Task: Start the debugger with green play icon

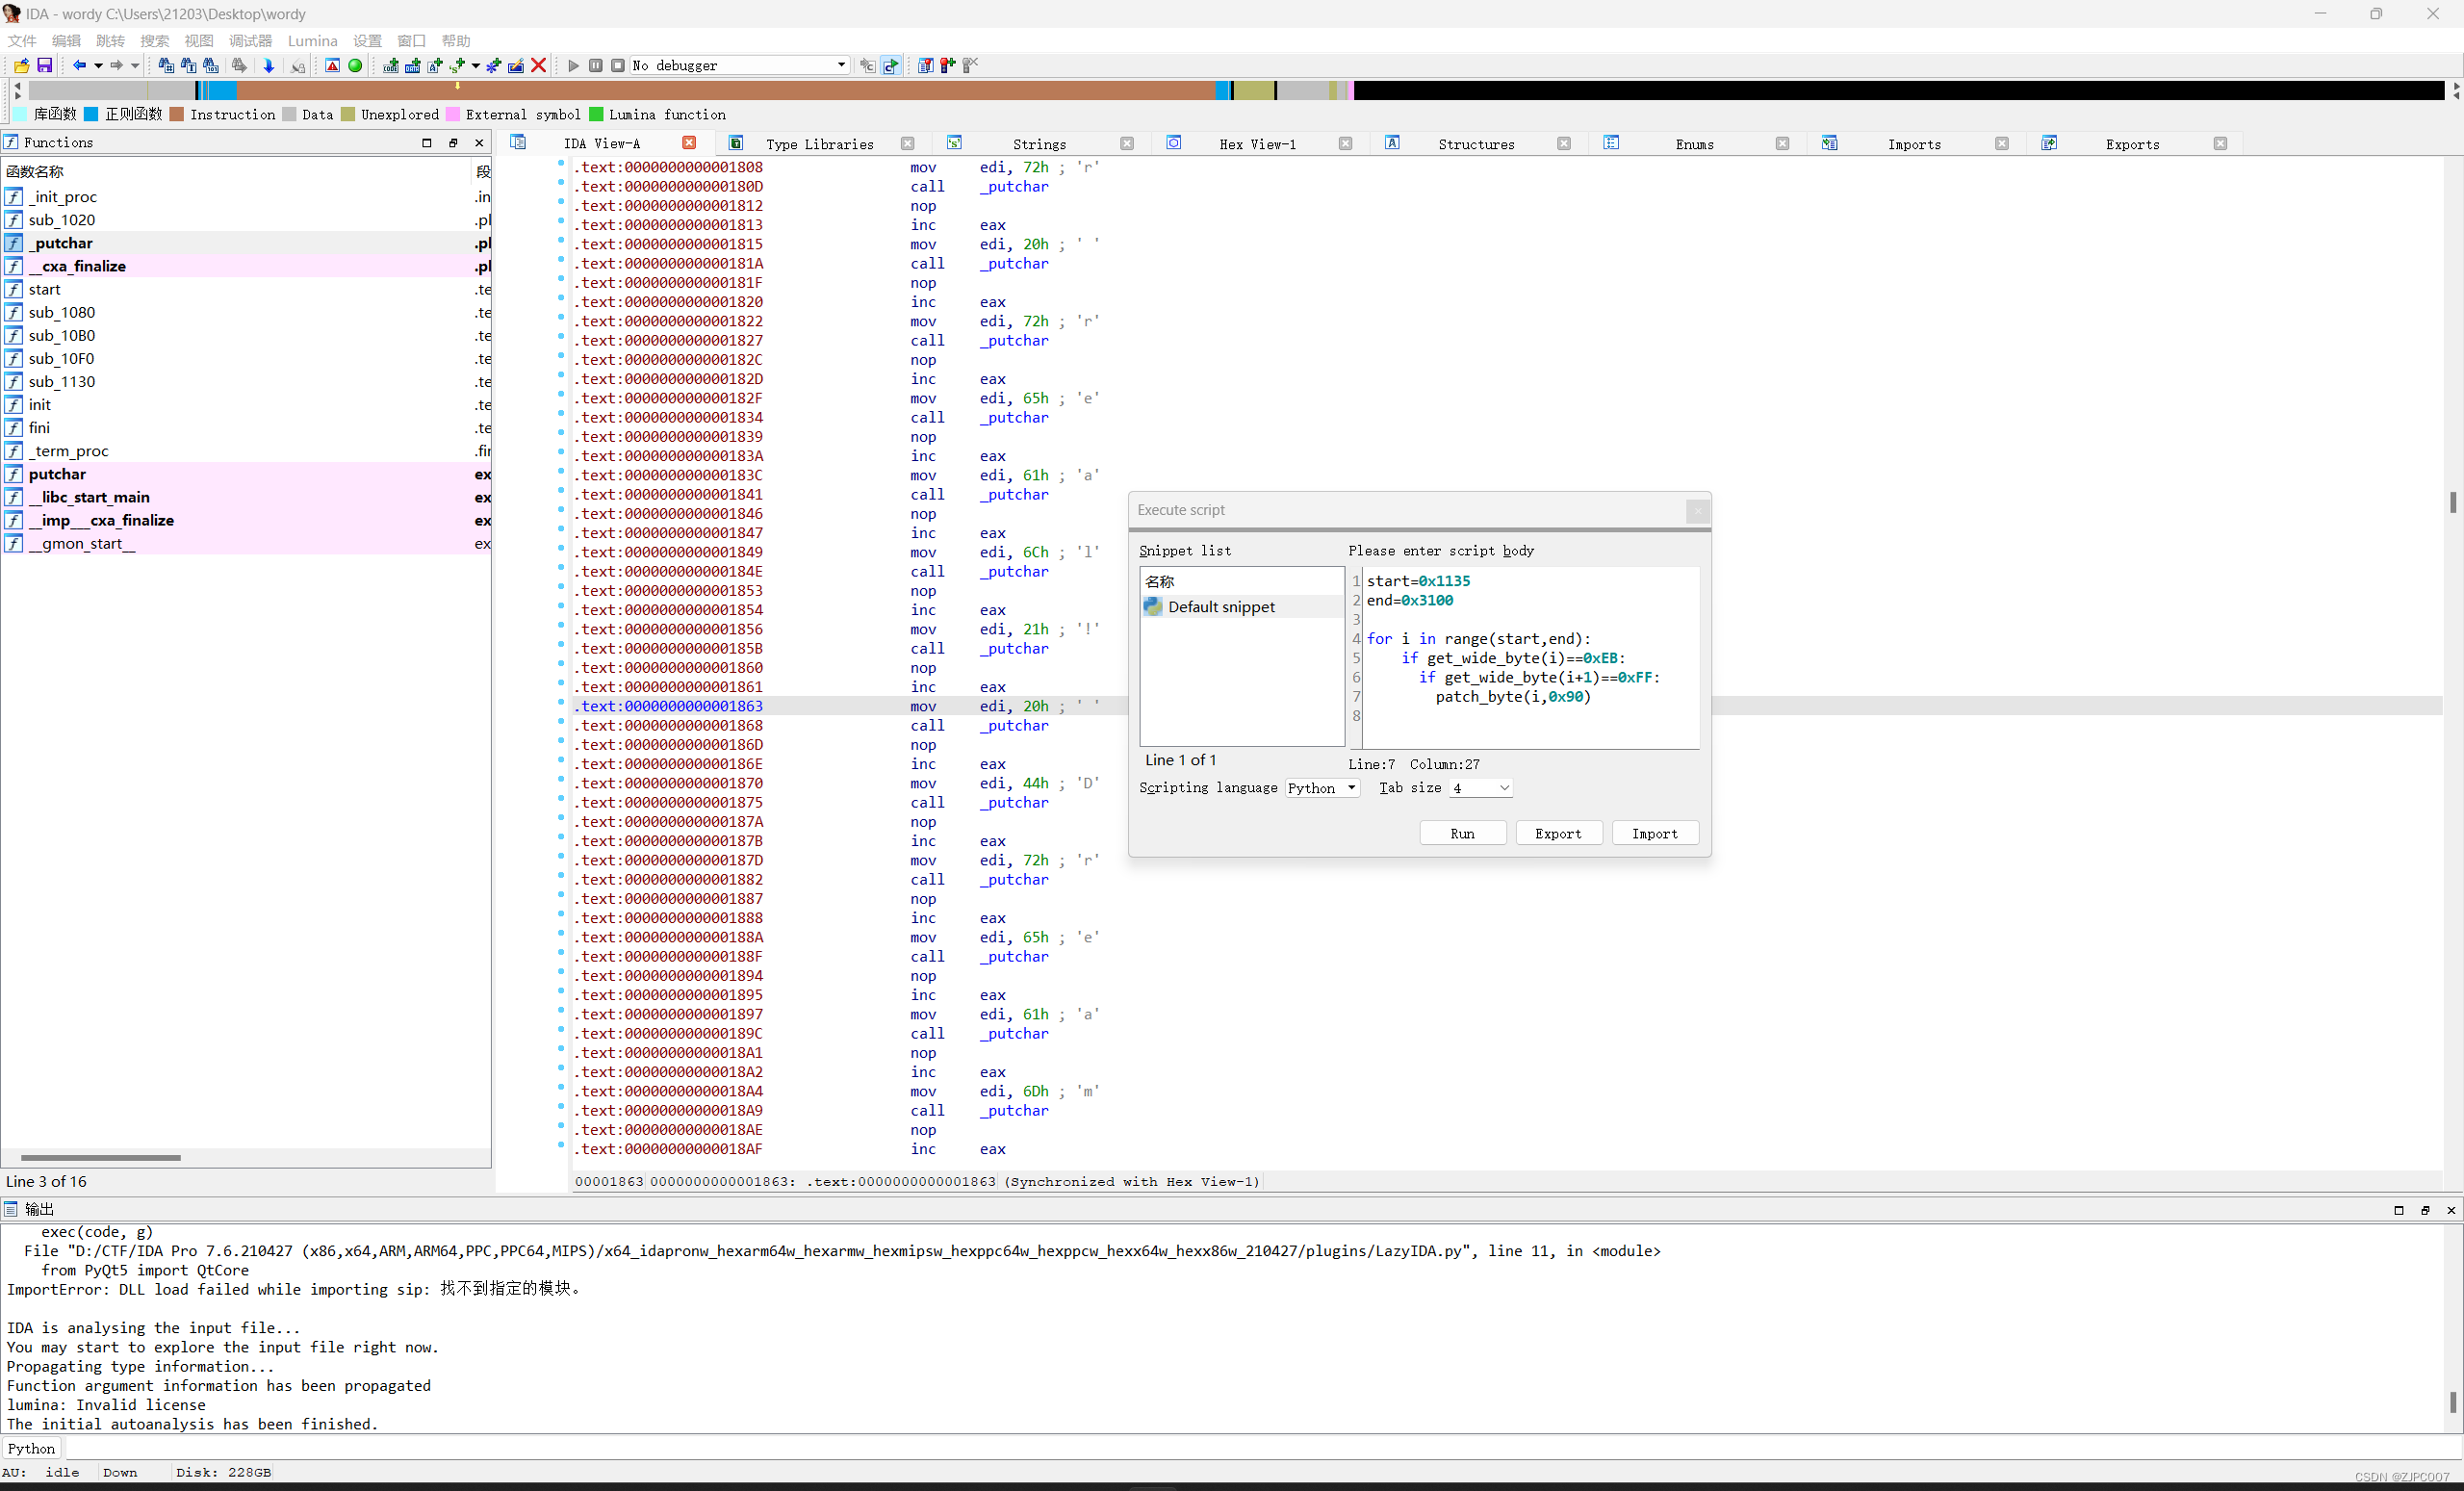Action: (573, 65)
